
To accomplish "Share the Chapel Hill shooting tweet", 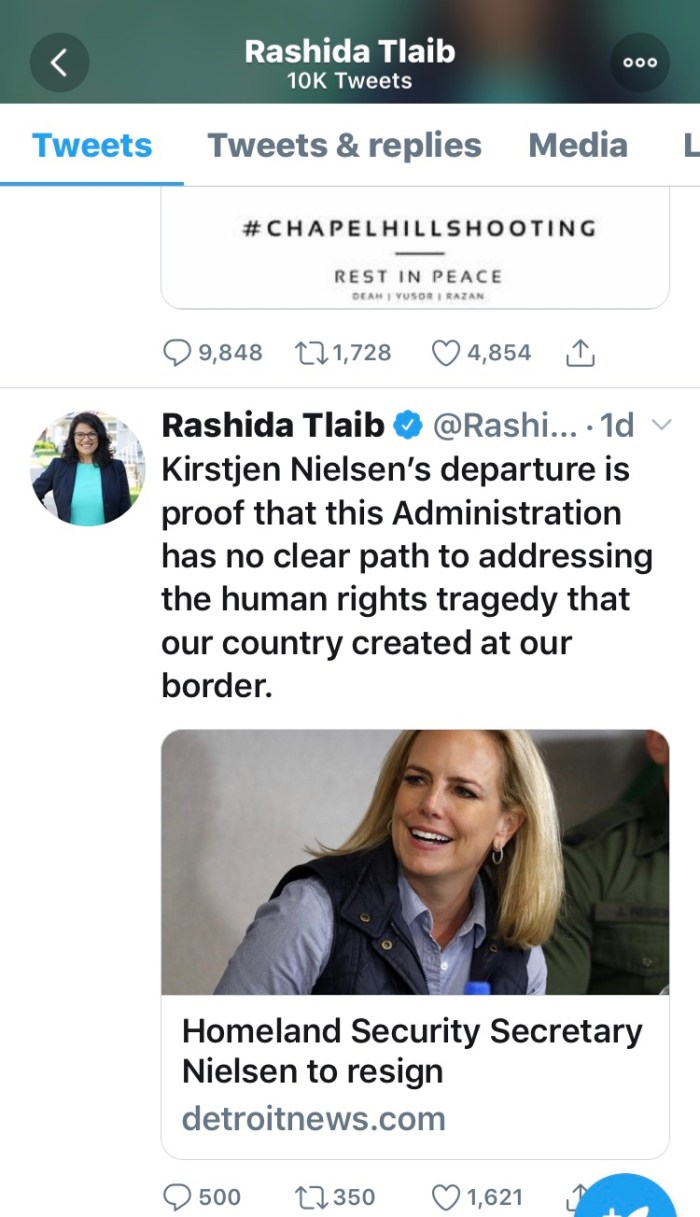I will tap(580, 352).
